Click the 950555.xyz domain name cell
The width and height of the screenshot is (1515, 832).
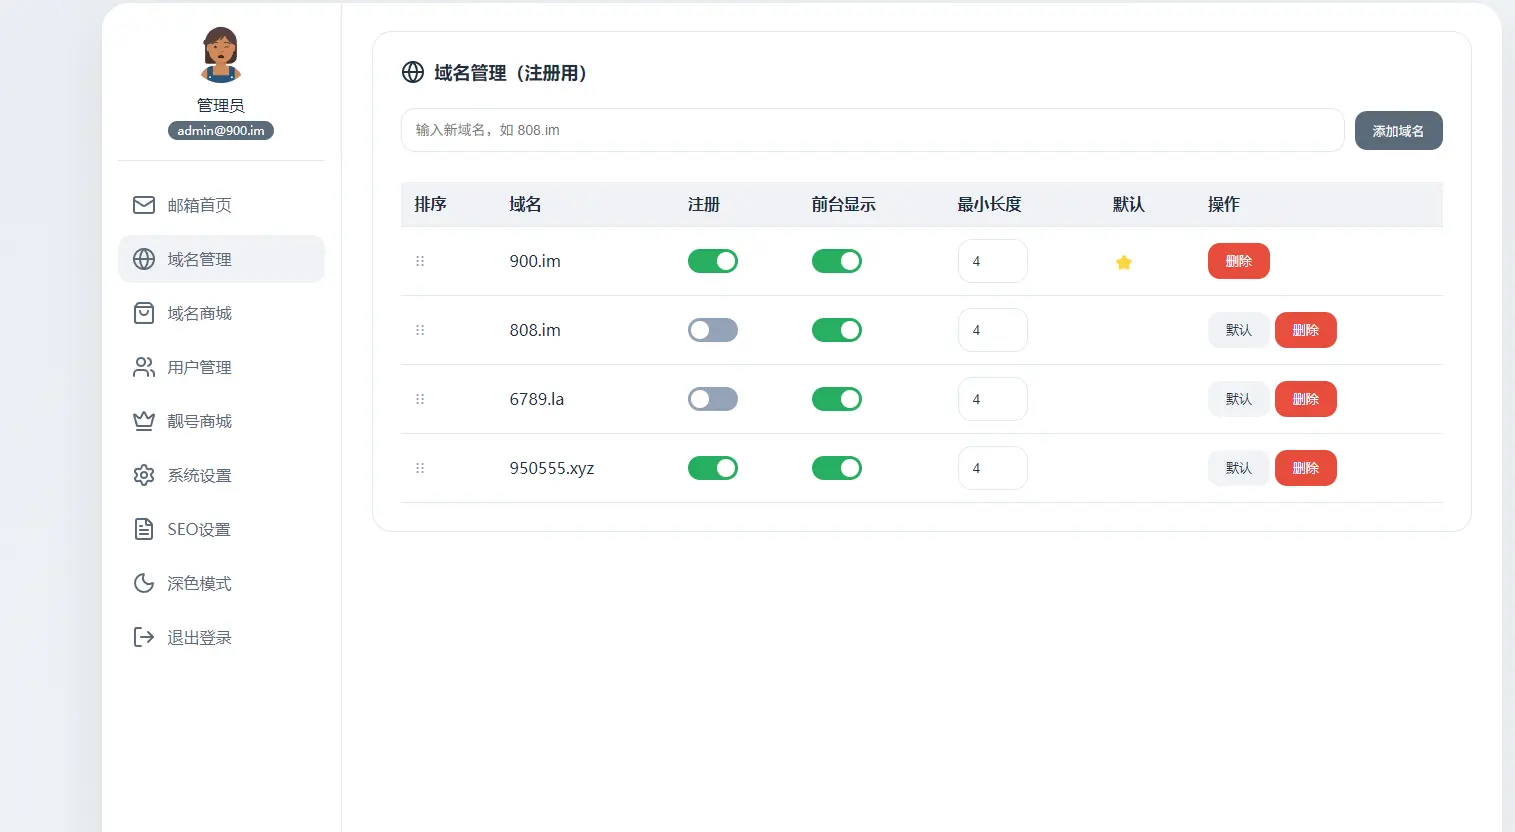(x=552, y=468)
